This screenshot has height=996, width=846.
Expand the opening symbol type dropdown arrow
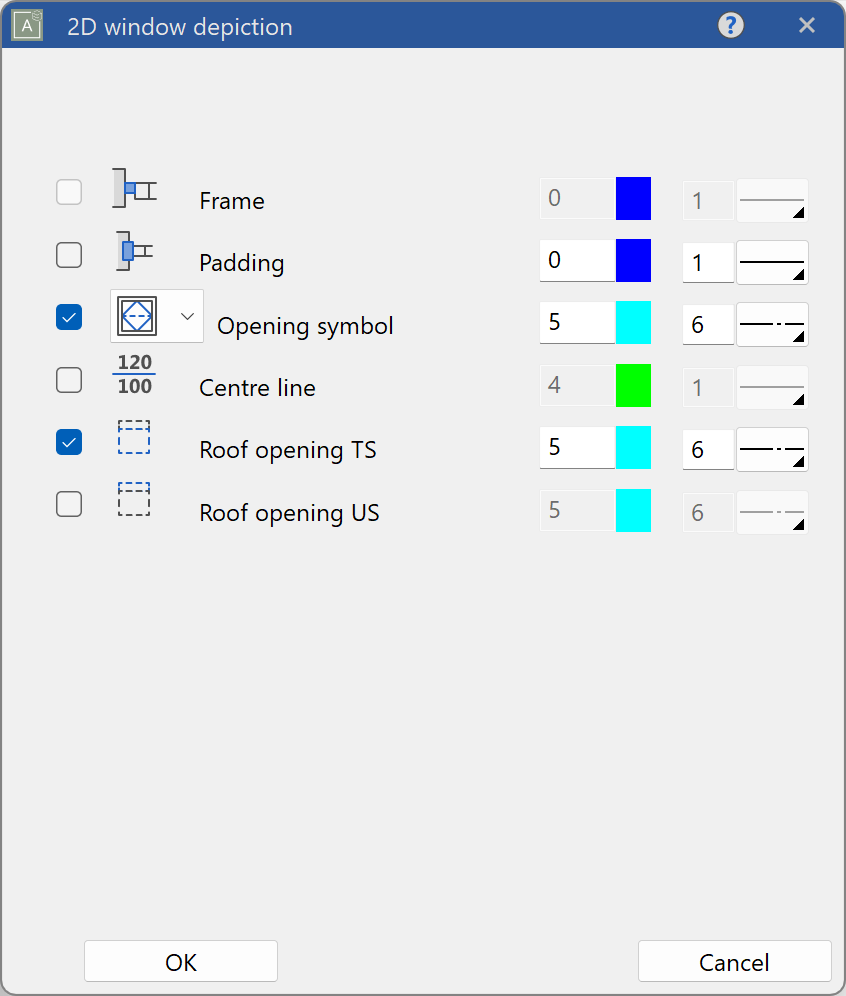pyautogui.click(x=186, y=316)
